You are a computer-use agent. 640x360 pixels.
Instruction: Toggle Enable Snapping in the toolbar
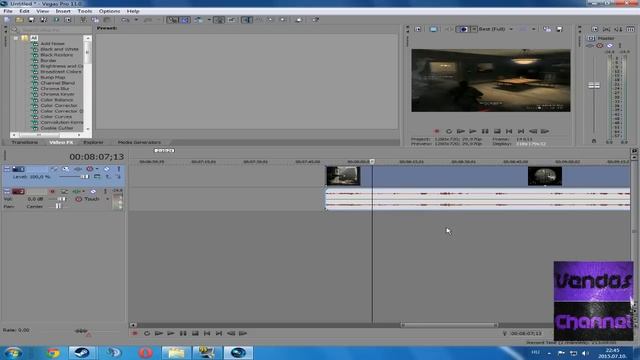pyautogui.click(x=172, y=20)
